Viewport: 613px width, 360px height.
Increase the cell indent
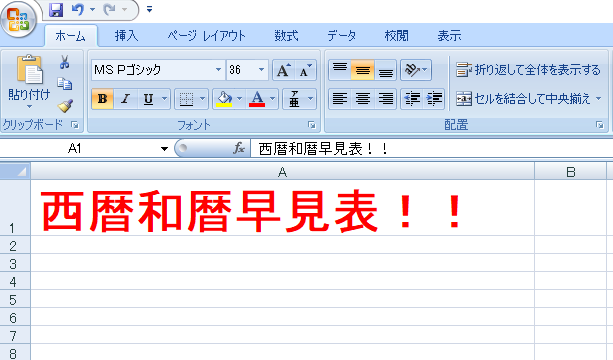(434, 99)
